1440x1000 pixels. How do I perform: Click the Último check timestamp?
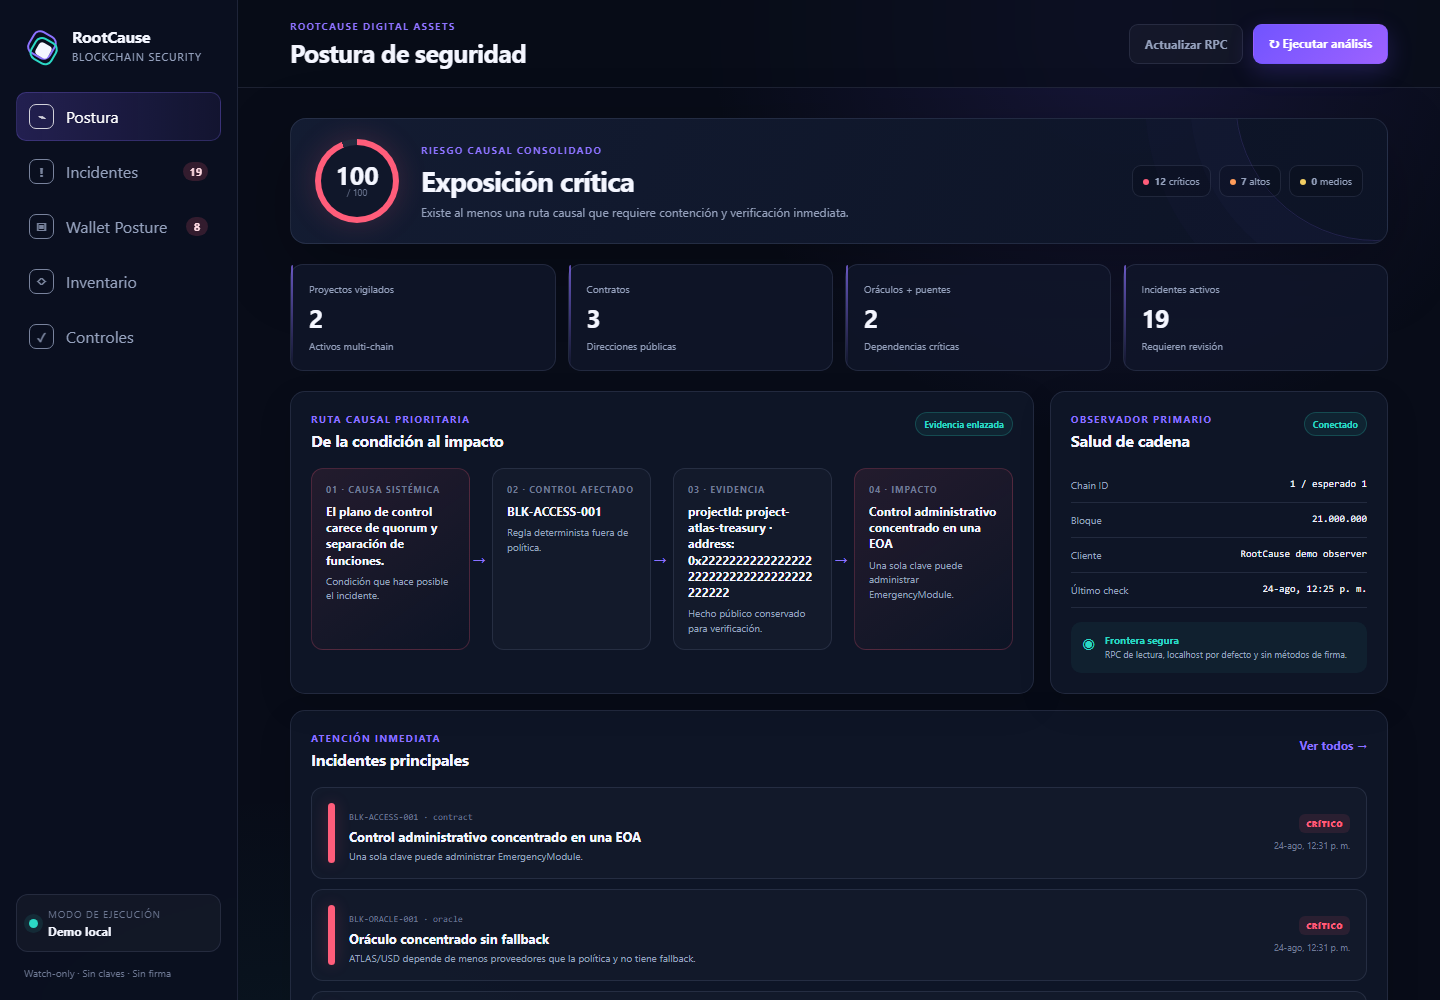tap(1314, 589)
